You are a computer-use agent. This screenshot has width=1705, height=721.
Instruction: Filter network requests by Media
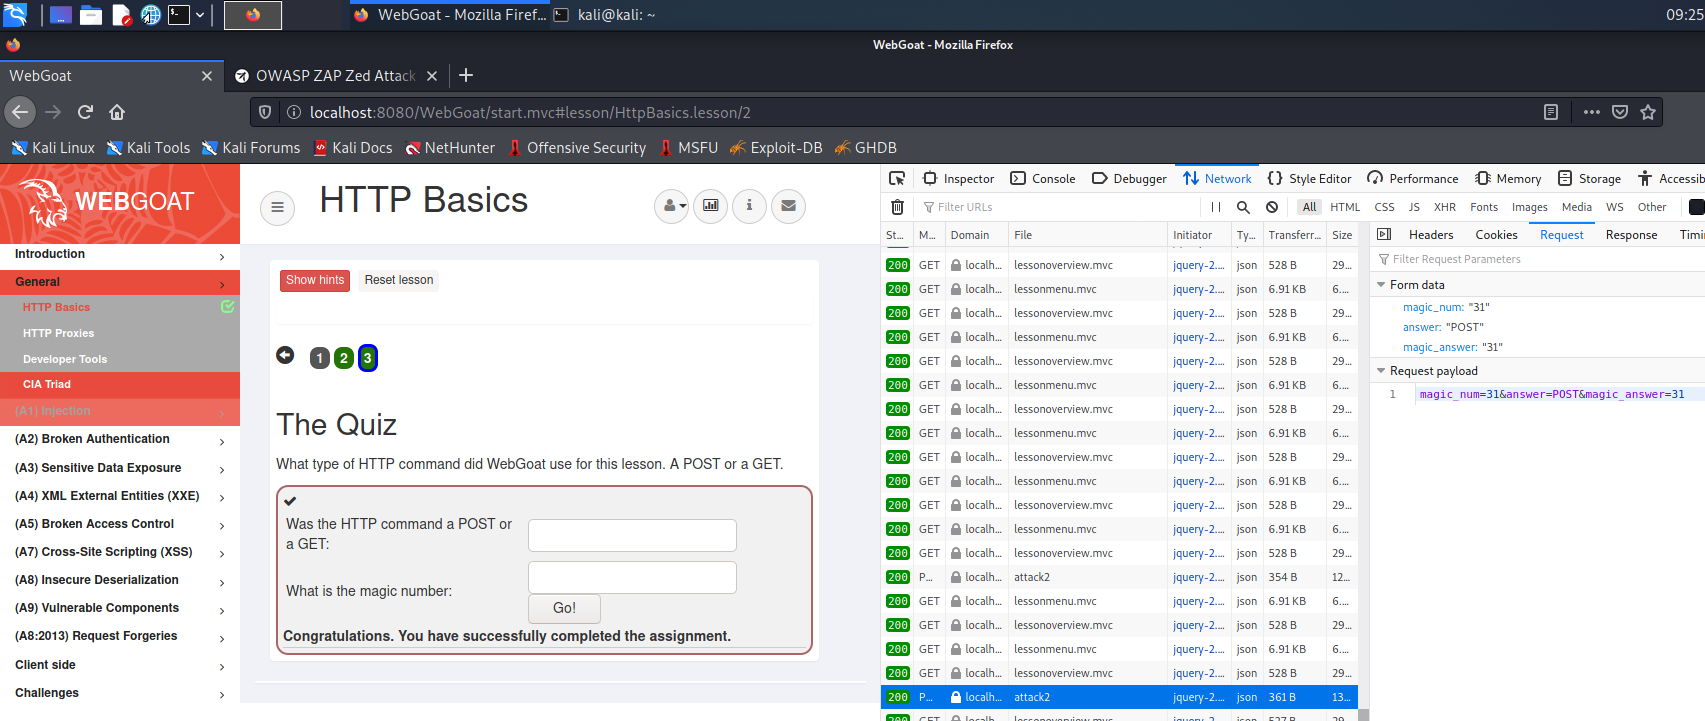[1576, 207]
